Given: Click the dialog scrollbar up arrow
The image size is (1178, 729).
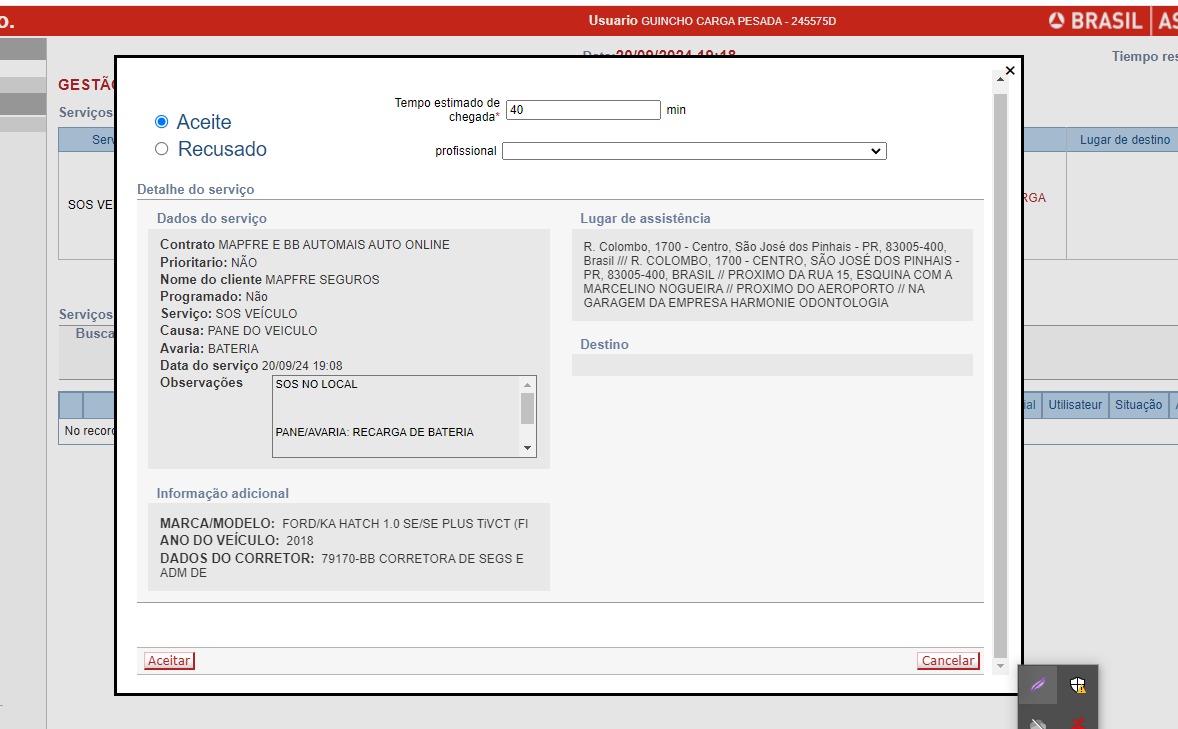Looking at the screenshot, I should (1000, 80).
